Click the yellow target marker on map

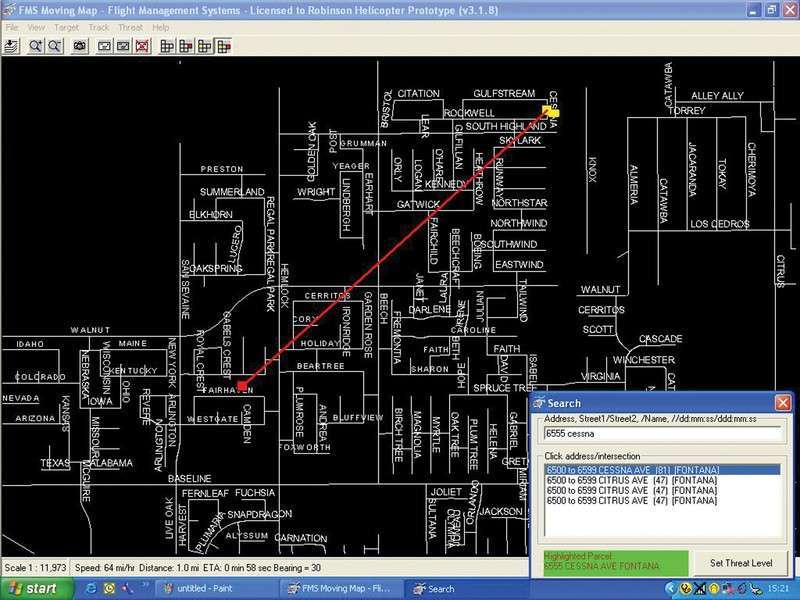(x=550, y=111)
